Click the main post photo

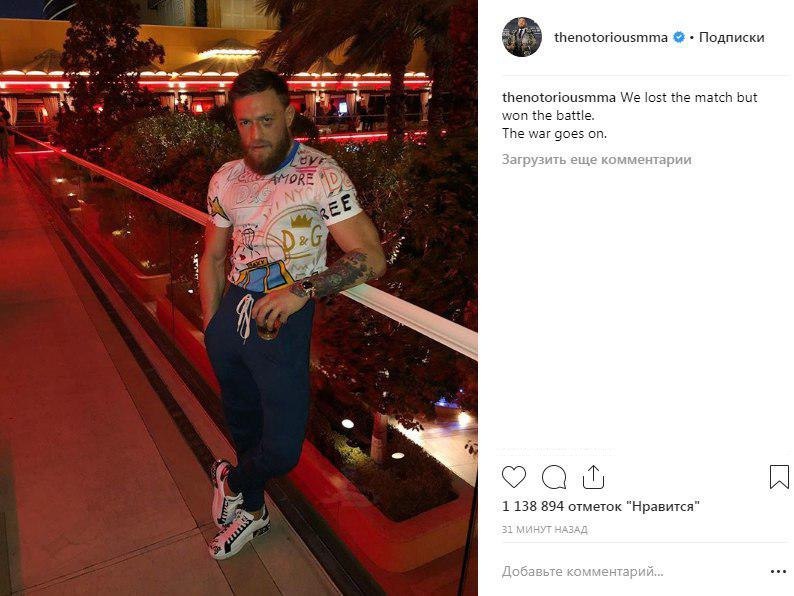click(x=239, y=298)
